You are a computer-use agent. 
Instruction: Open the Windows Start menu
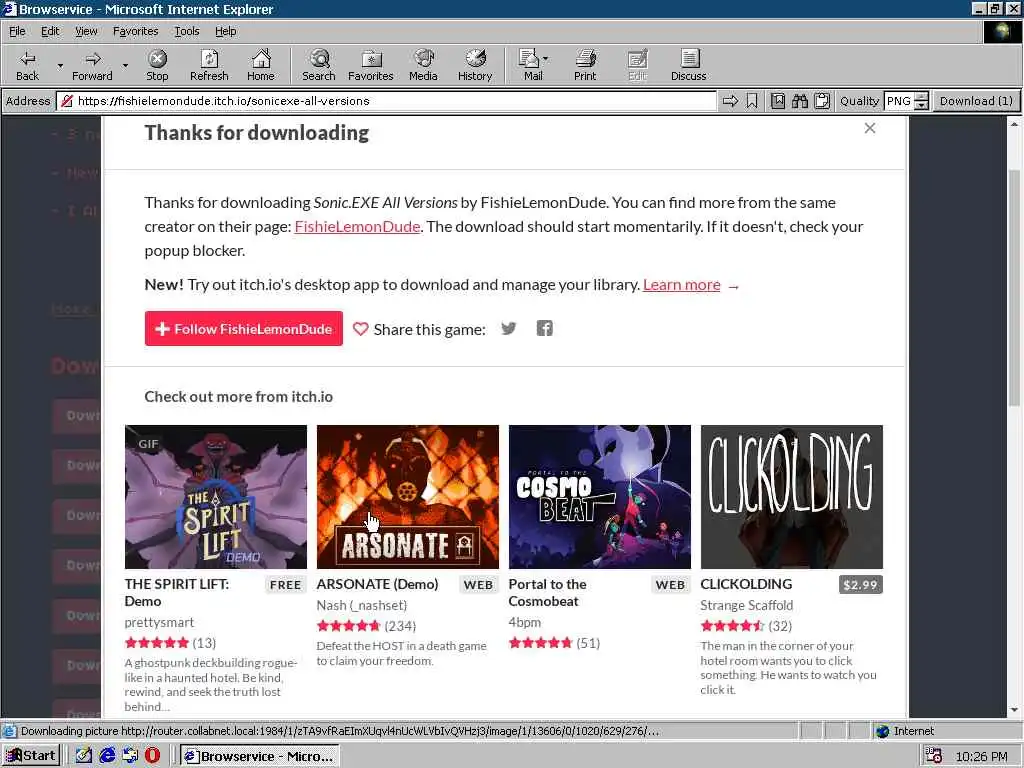click(31, 756)
